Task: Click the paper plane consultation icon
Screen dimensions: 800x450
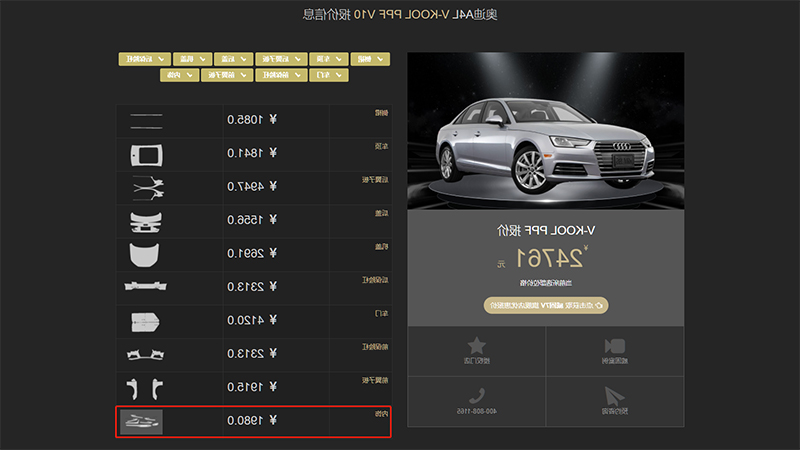Action: click(614, 396)
